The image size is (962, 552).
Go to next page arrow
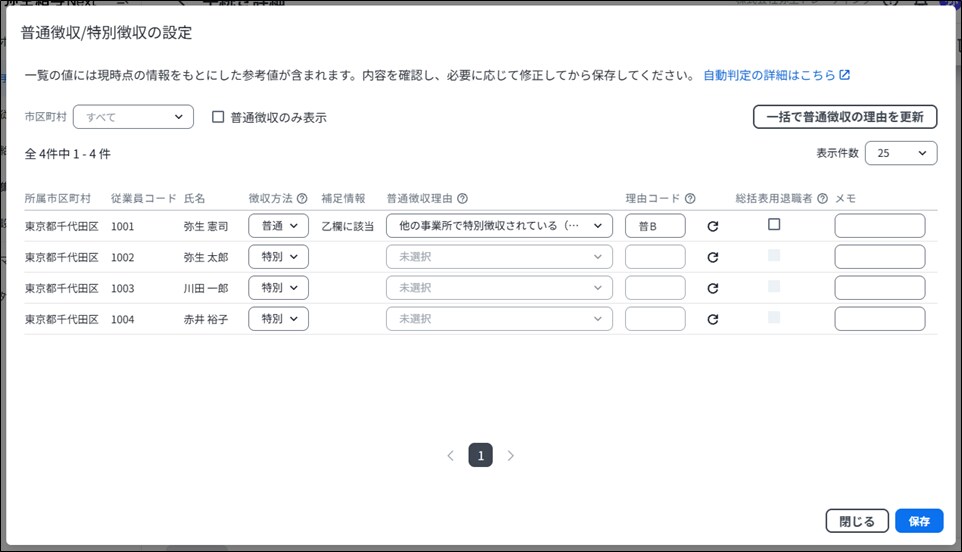(510, 456)
